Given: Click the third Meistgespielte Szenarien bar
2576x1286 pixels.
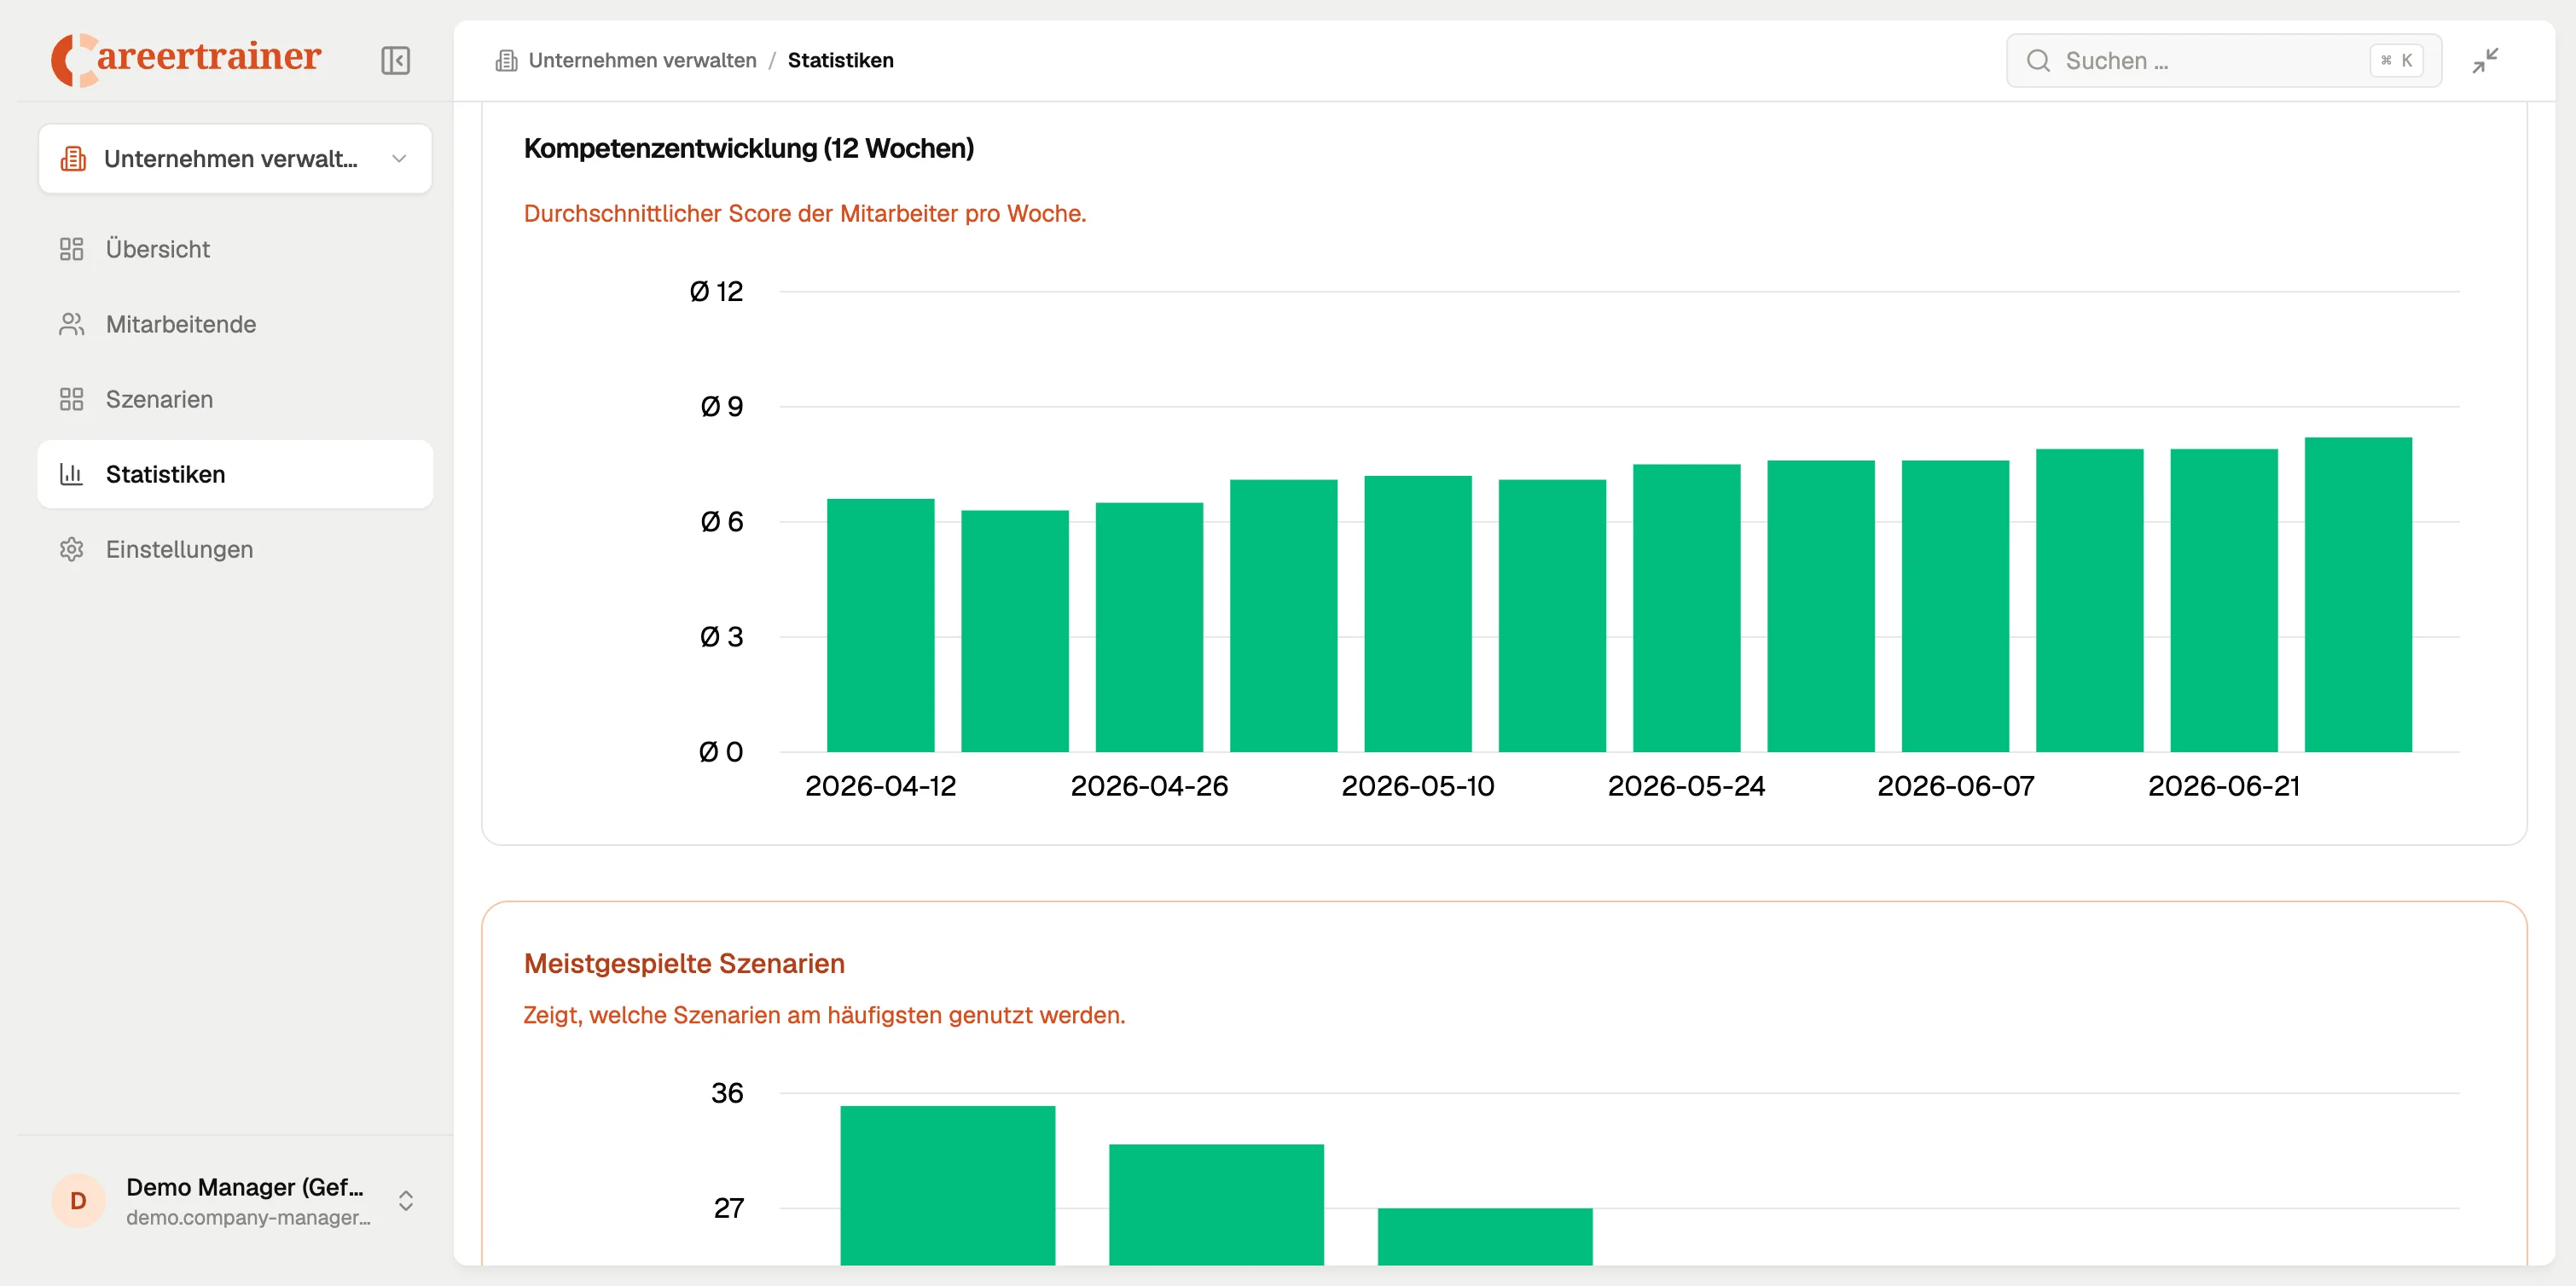Looking at the screenshot, I should pos(1485,1237).
